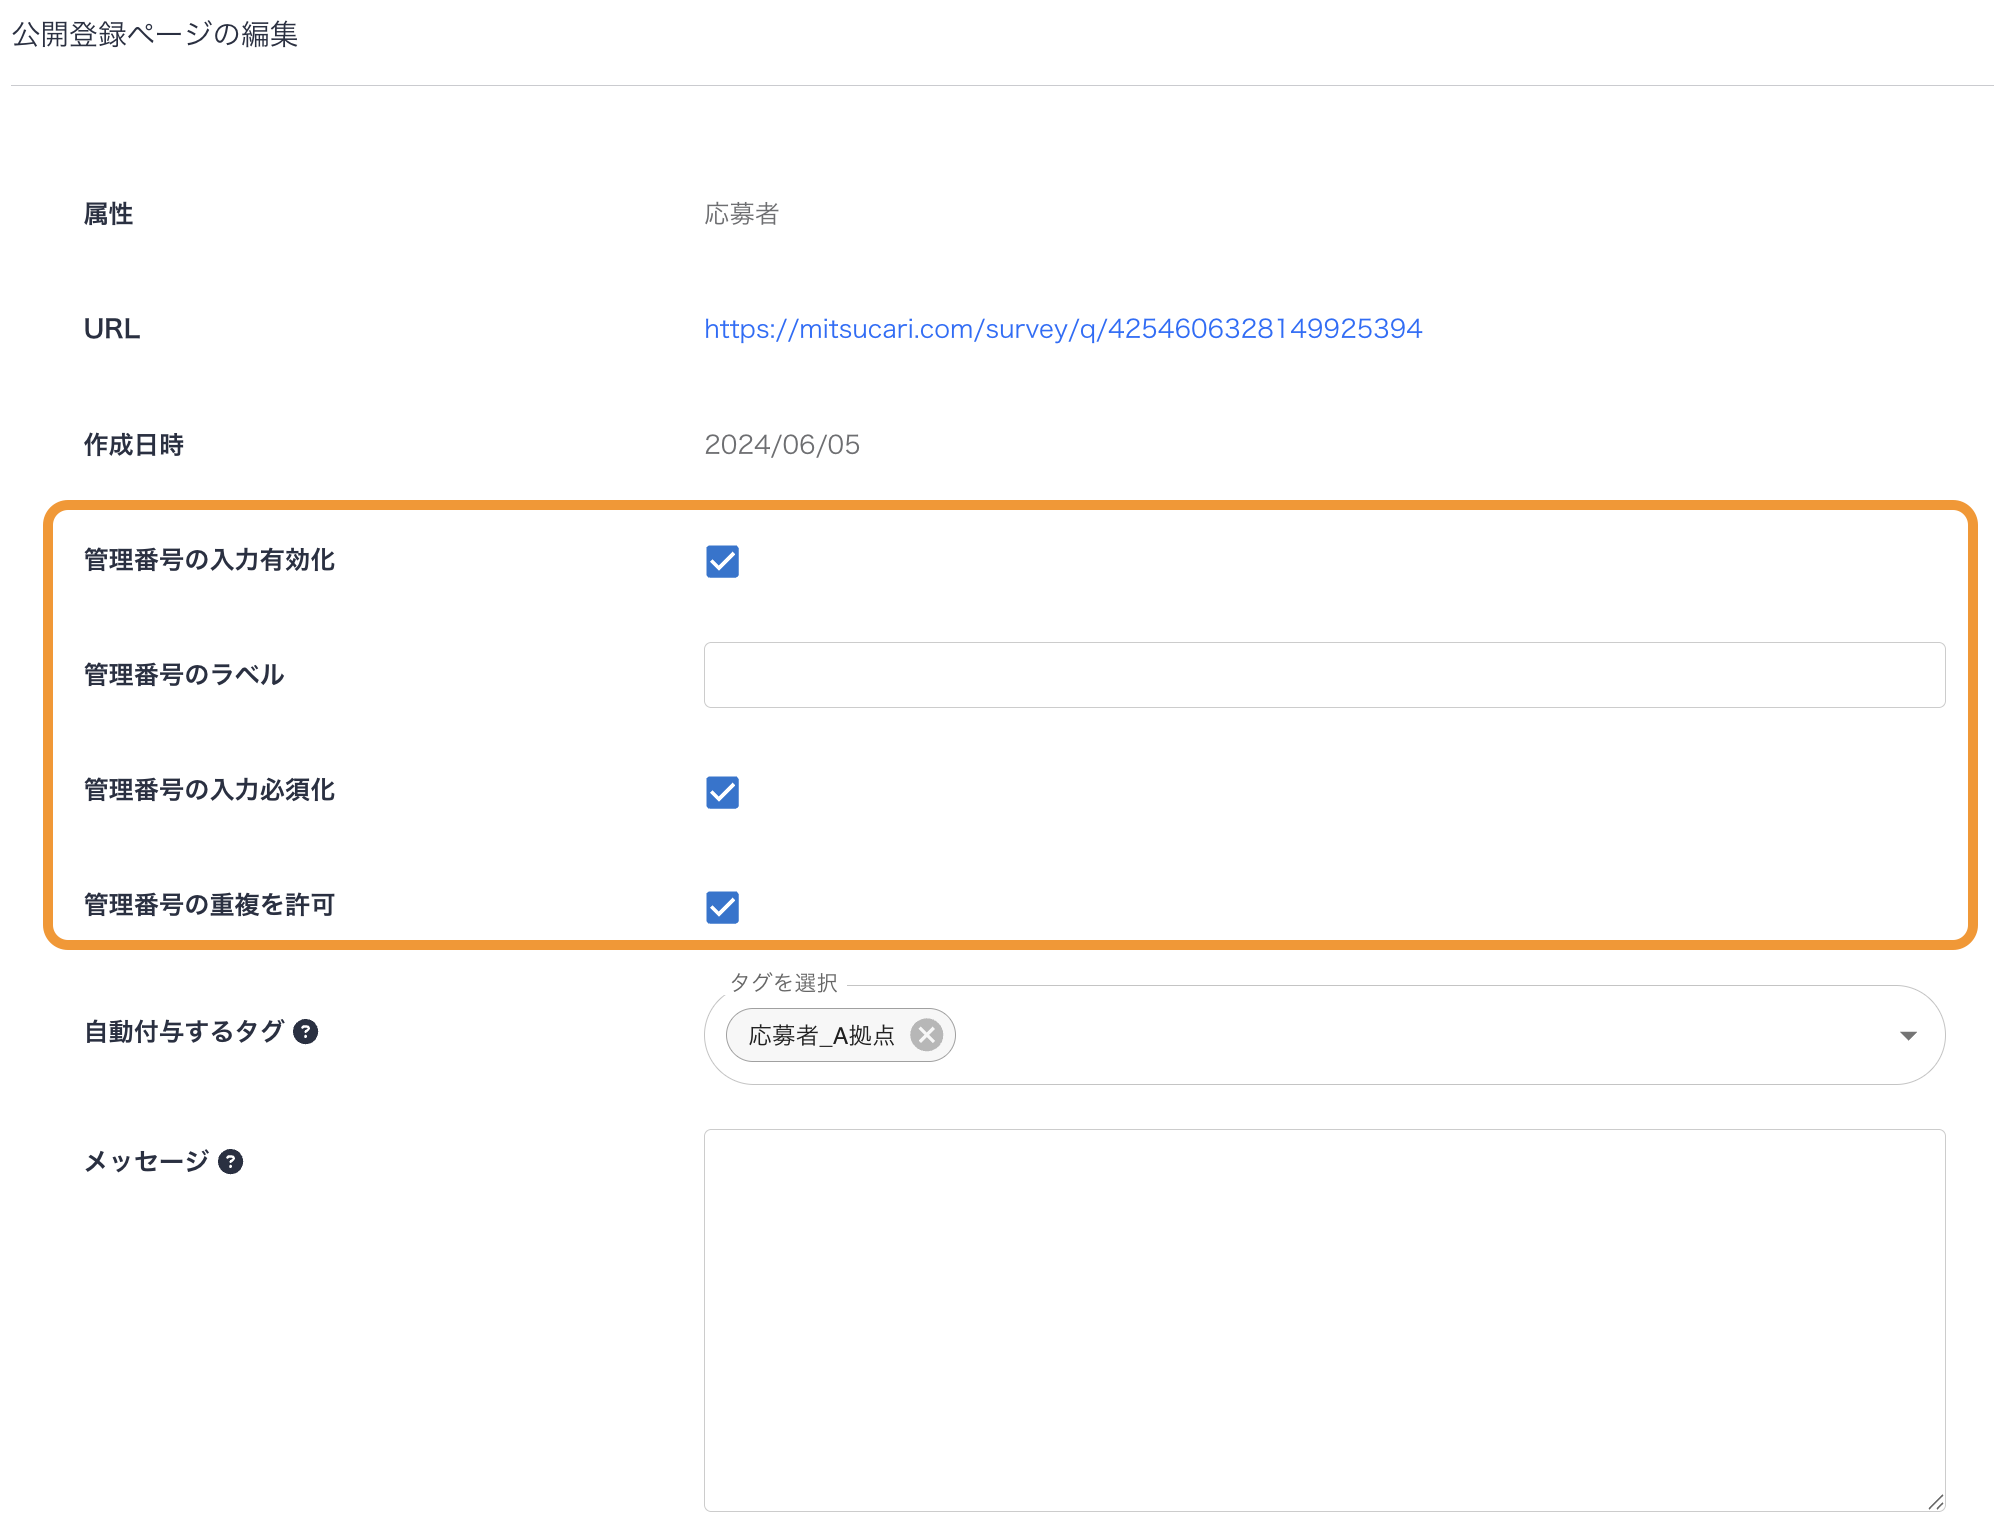Grab the message textarea resize handle
This screenshot has height=1538, width=1994.
click(x=1935, y=1501)
